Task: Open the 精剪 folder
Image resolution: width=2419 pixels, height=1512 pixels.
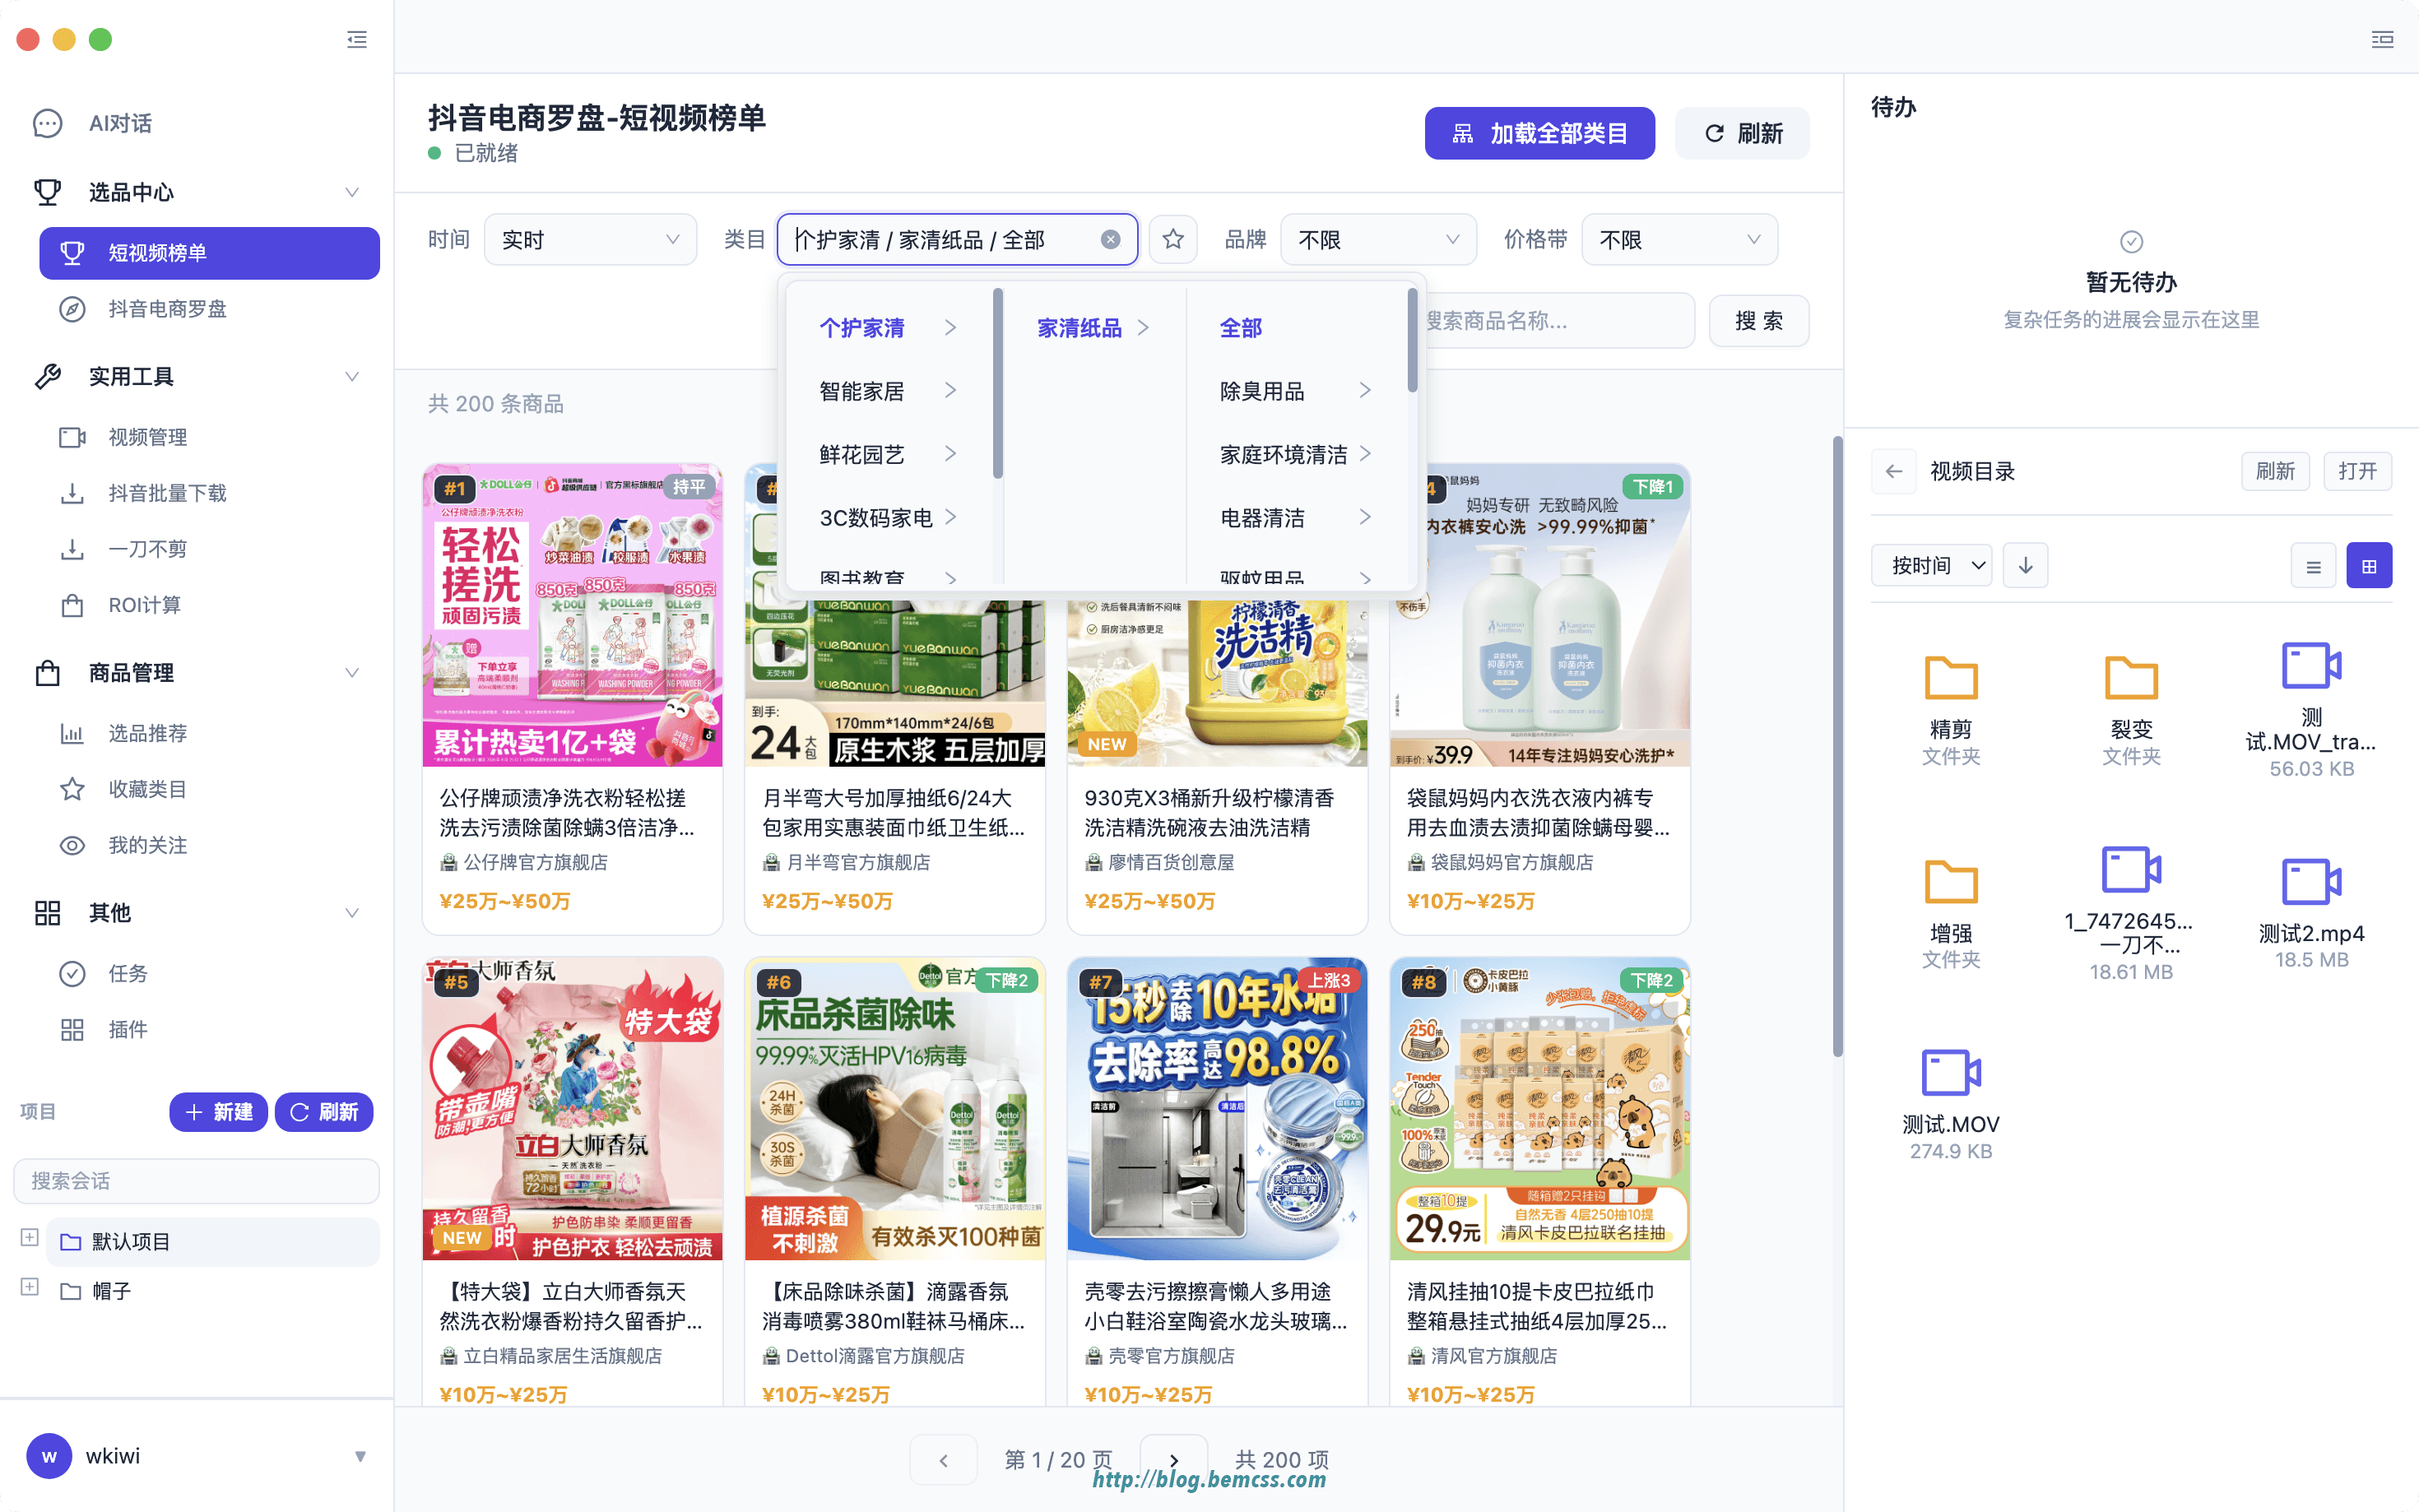Action: point(1950,708)
